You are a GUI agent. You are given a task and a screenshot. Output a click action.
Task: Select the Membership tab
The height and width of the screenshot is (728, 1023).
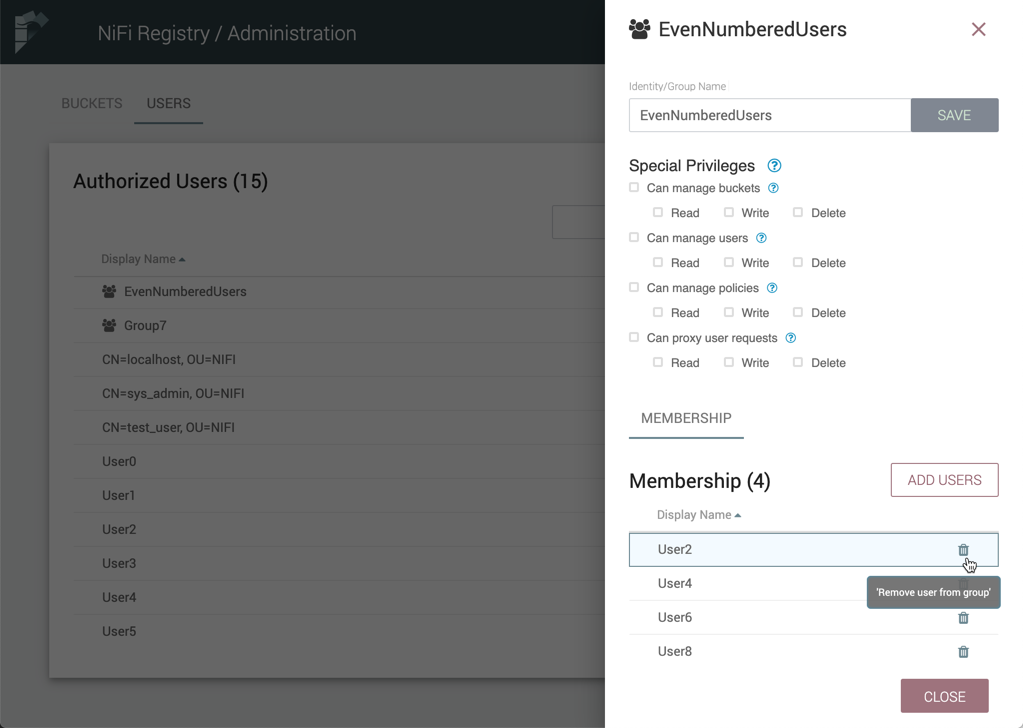686,418
